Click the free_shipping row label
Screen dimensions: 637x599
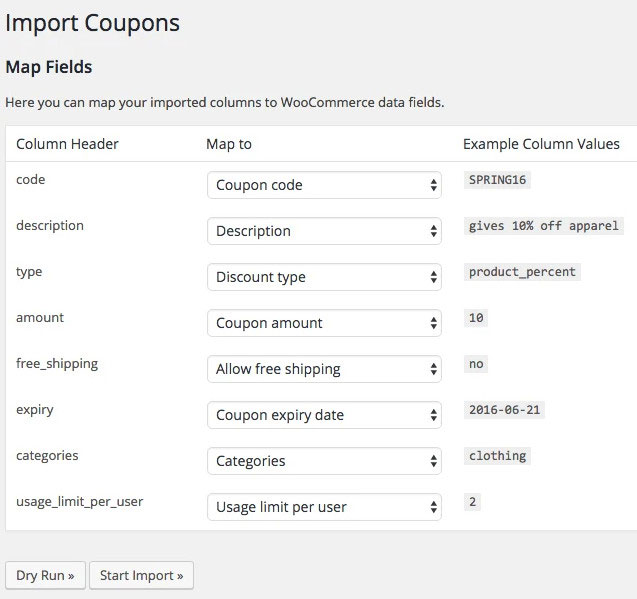click(x=57, y=363)
